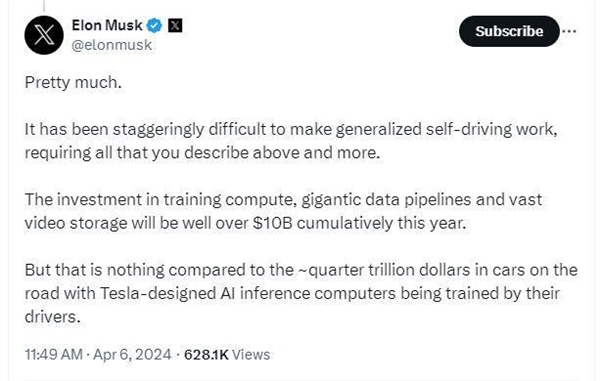Subscribe to Elon Musk

click(x=509, y=31)
